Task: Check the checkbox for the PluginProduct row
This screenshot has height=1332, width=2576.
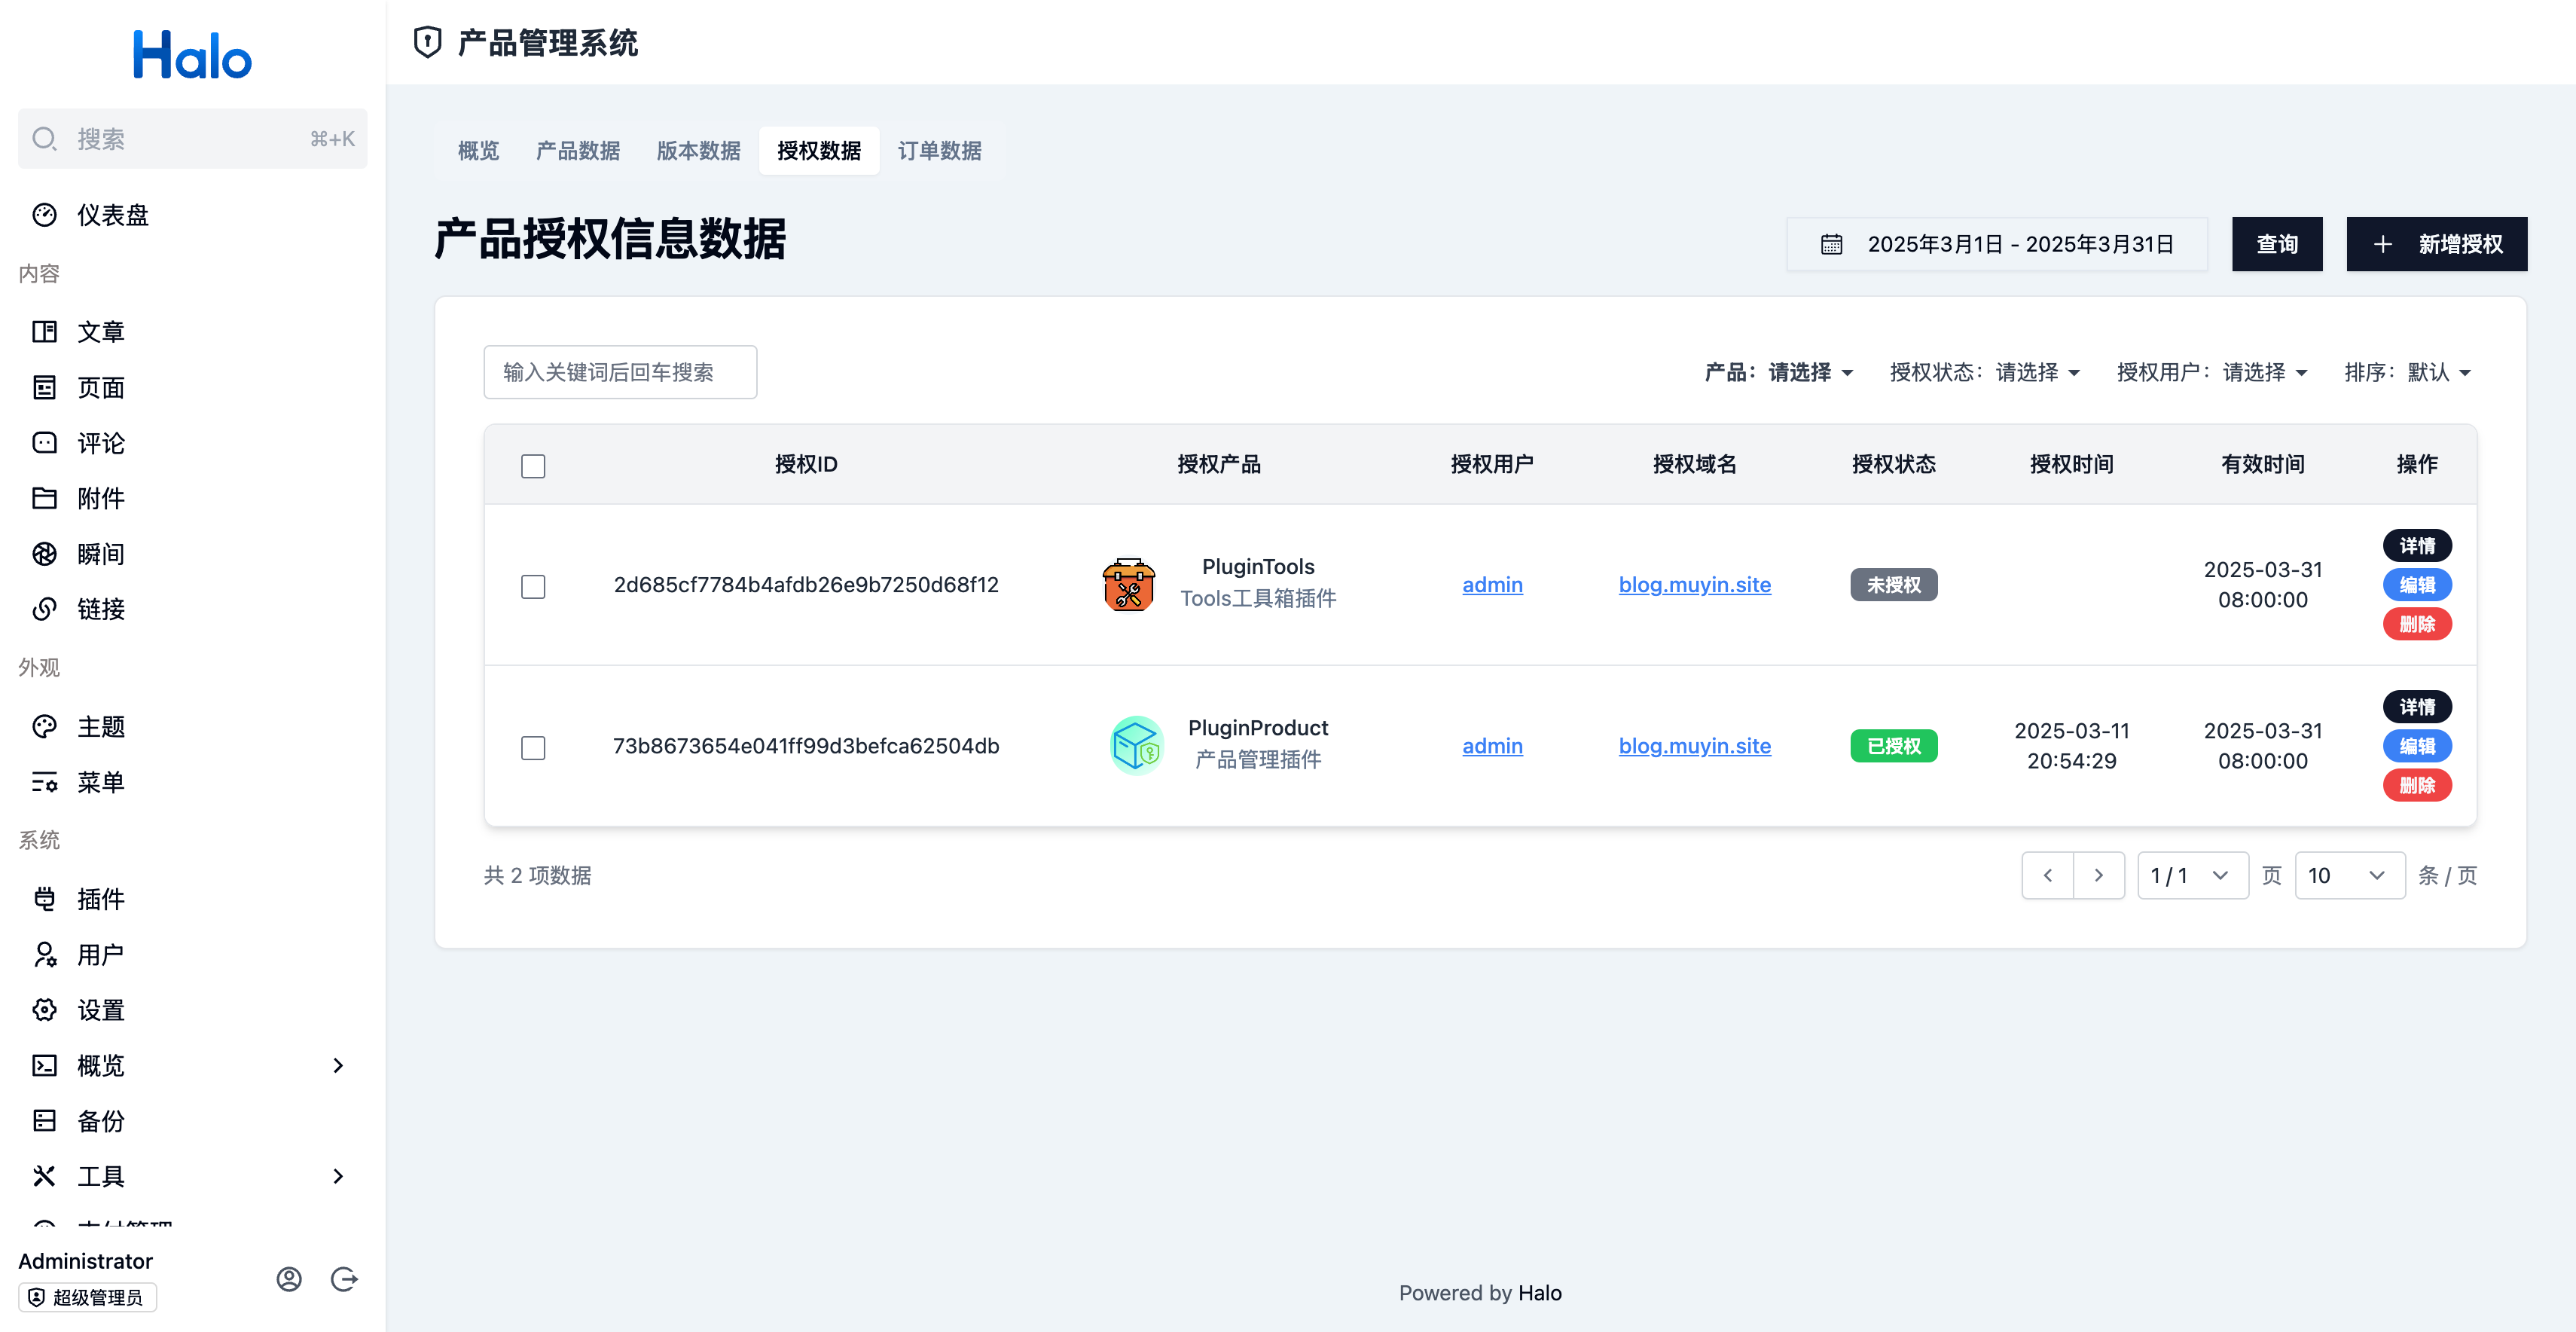Action: click(x=533, y=747)
